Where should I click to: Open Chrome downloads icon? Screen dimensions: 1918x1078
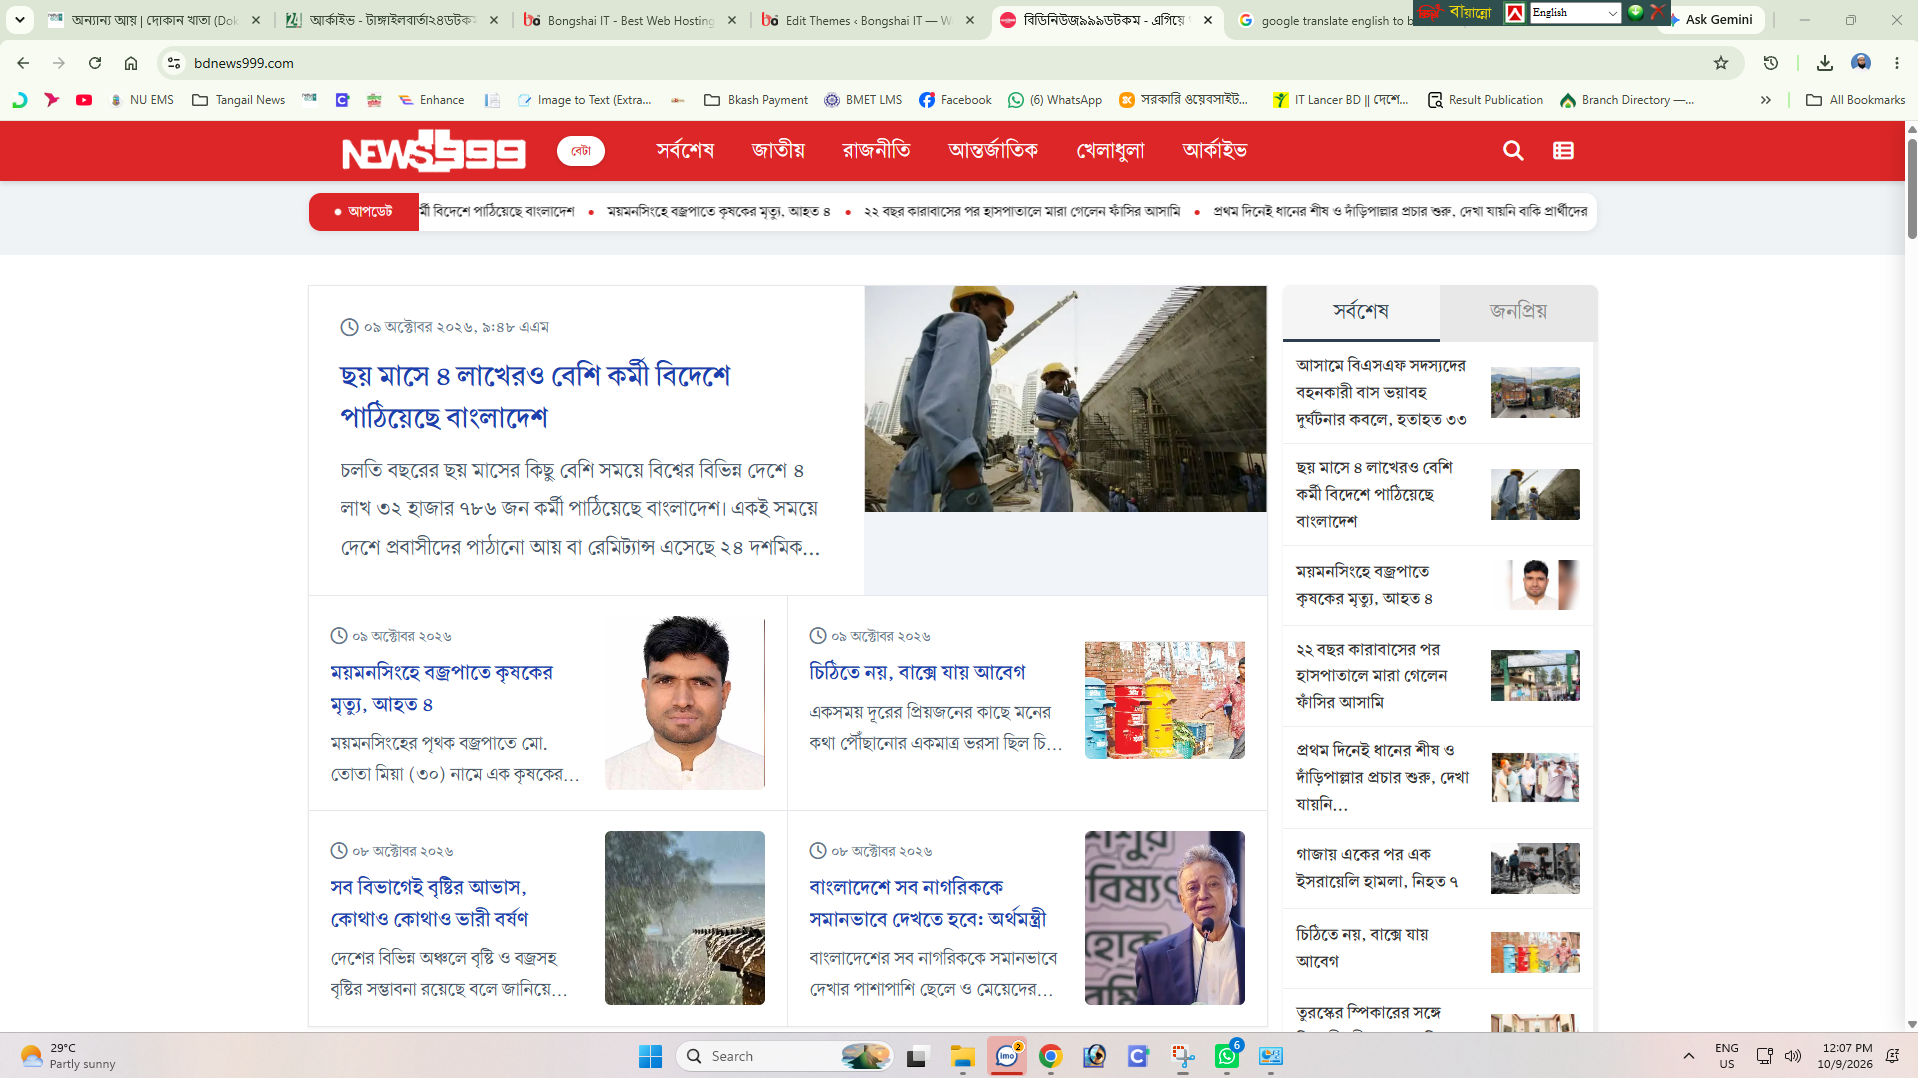tap(1825, 63)
